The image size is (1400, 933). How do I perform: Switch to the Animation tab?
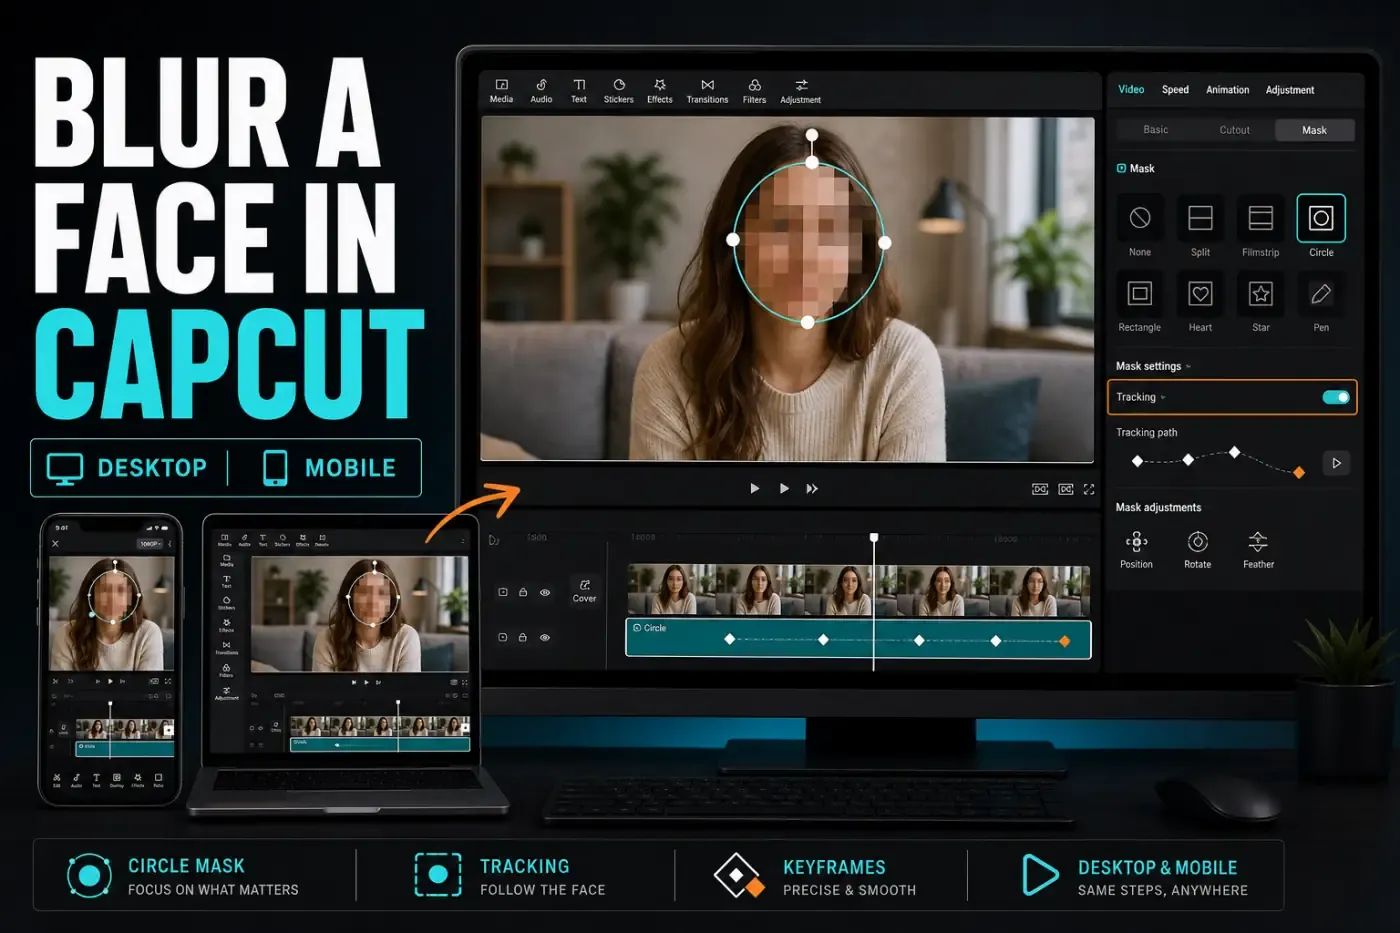click(x=1227, y=90)
